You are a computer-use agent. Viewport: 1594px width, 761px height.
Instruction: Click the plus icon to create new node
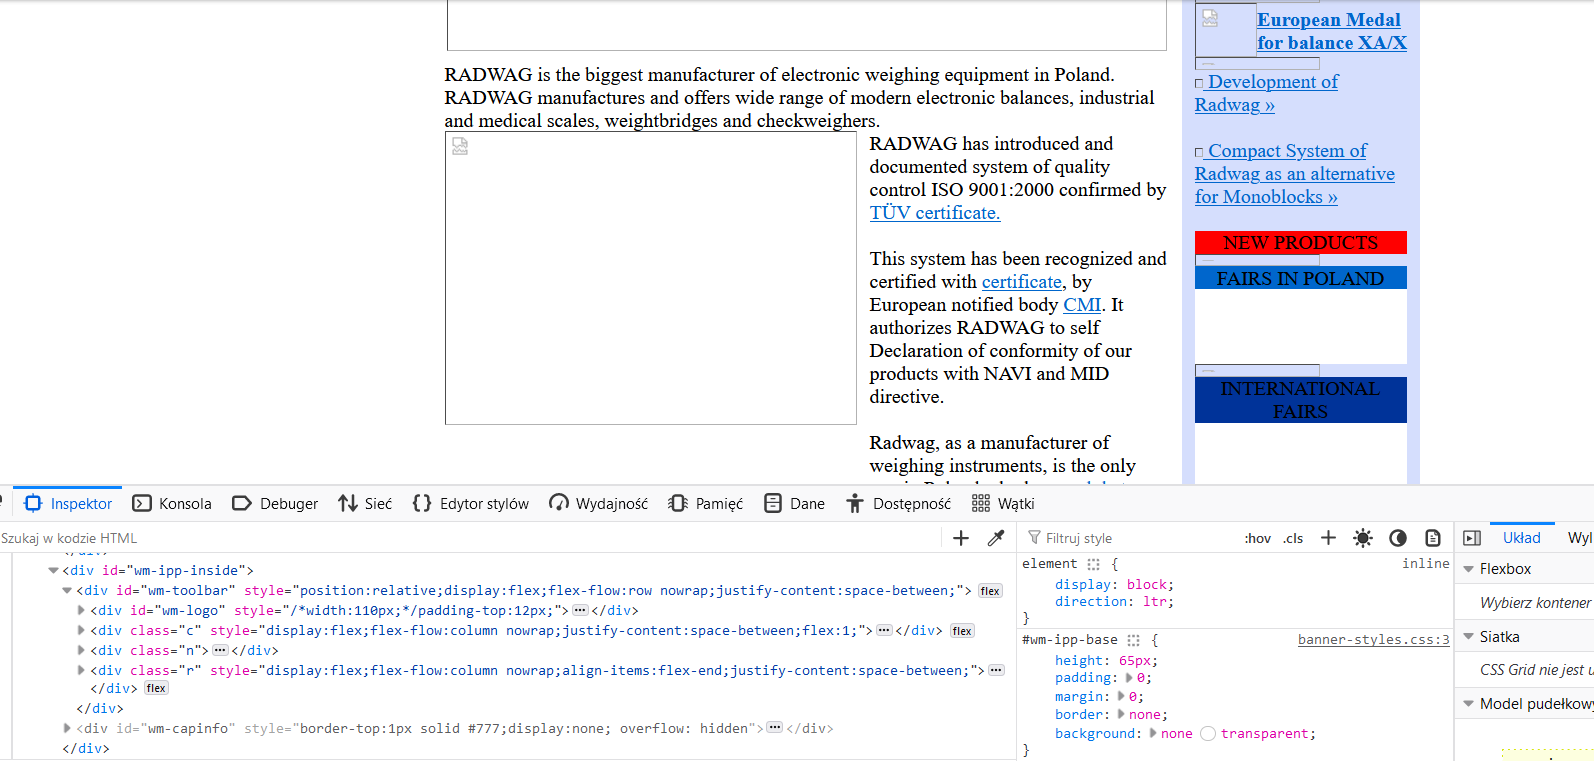961,538
